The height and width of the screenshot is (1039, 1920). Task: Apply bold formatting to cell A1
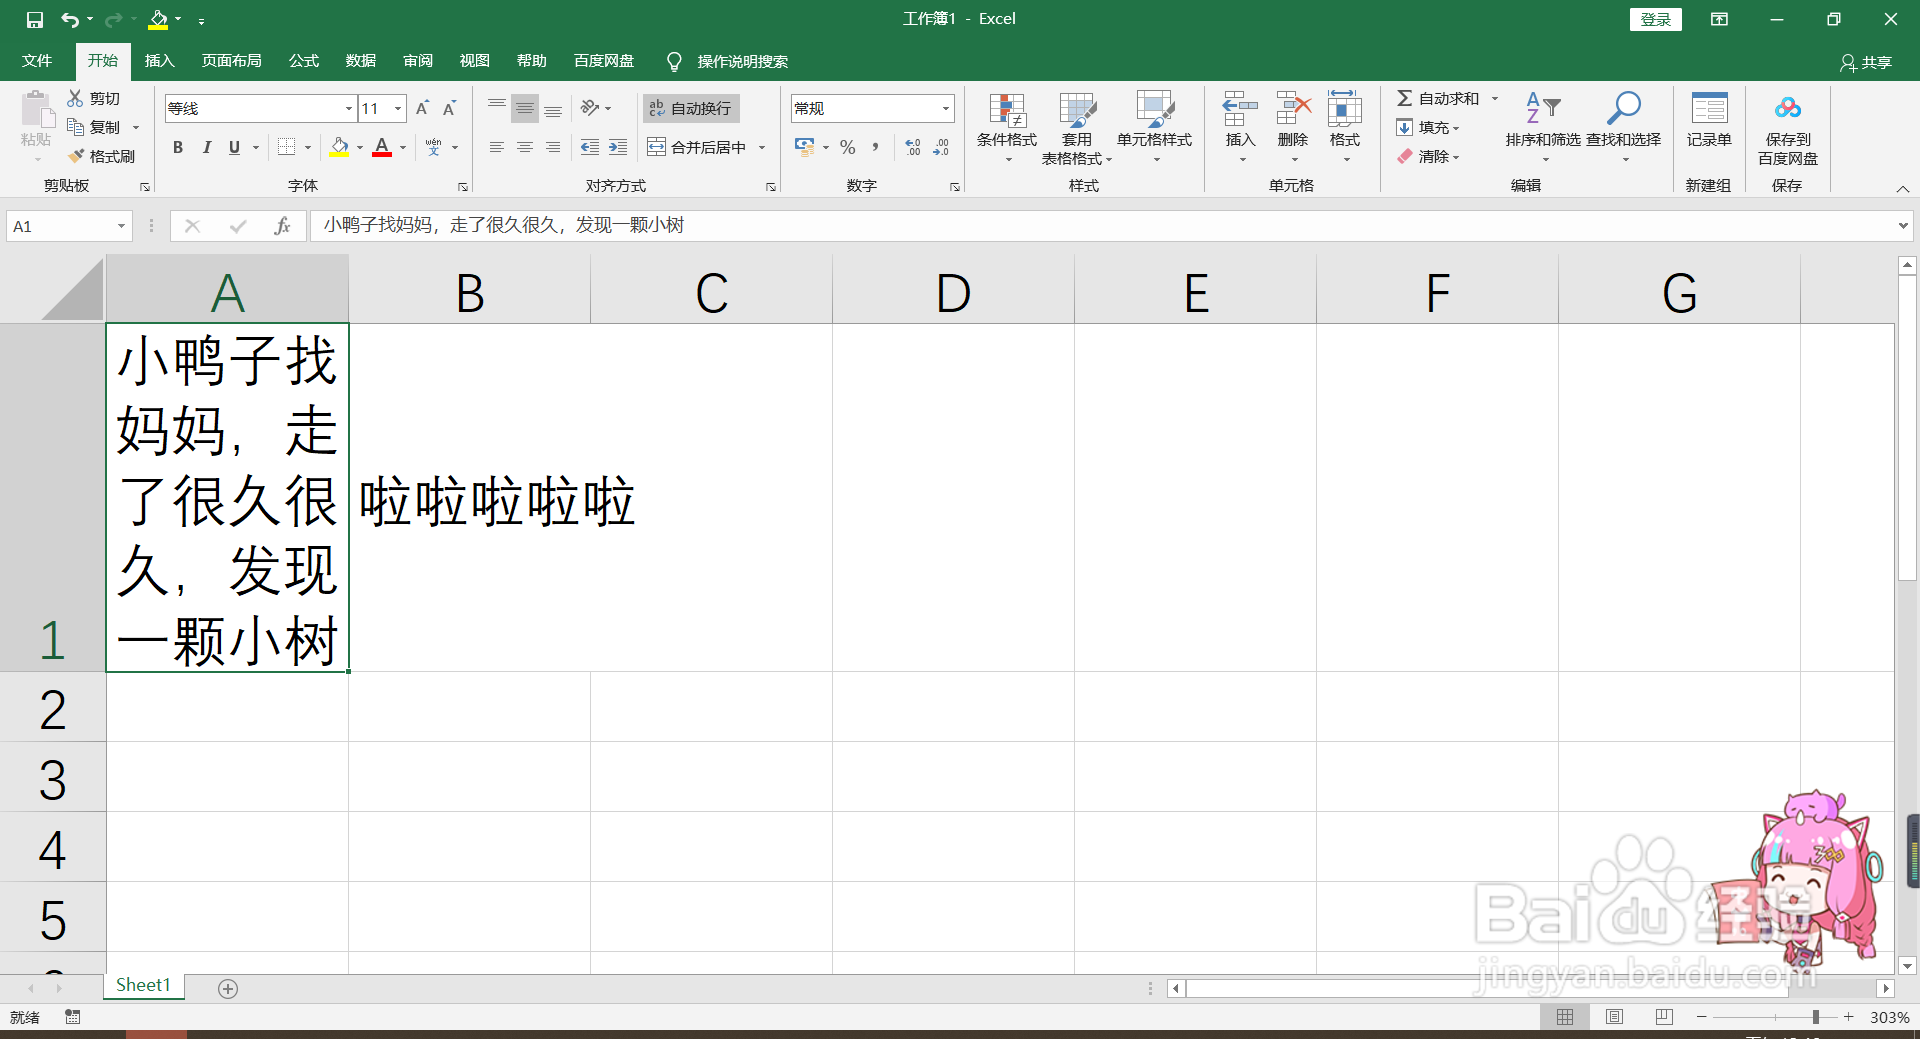click(x=177, y=147)
